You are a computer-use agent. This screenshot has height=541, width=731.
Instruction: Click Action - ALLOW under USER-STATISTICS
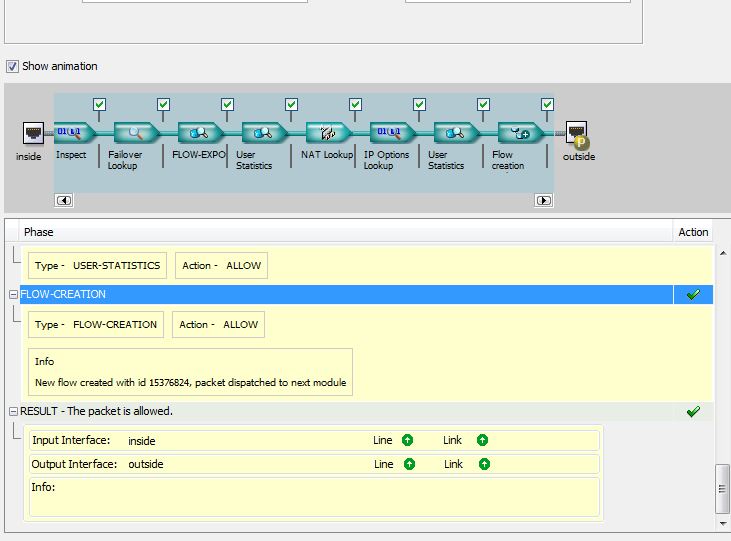pos(221,265)
